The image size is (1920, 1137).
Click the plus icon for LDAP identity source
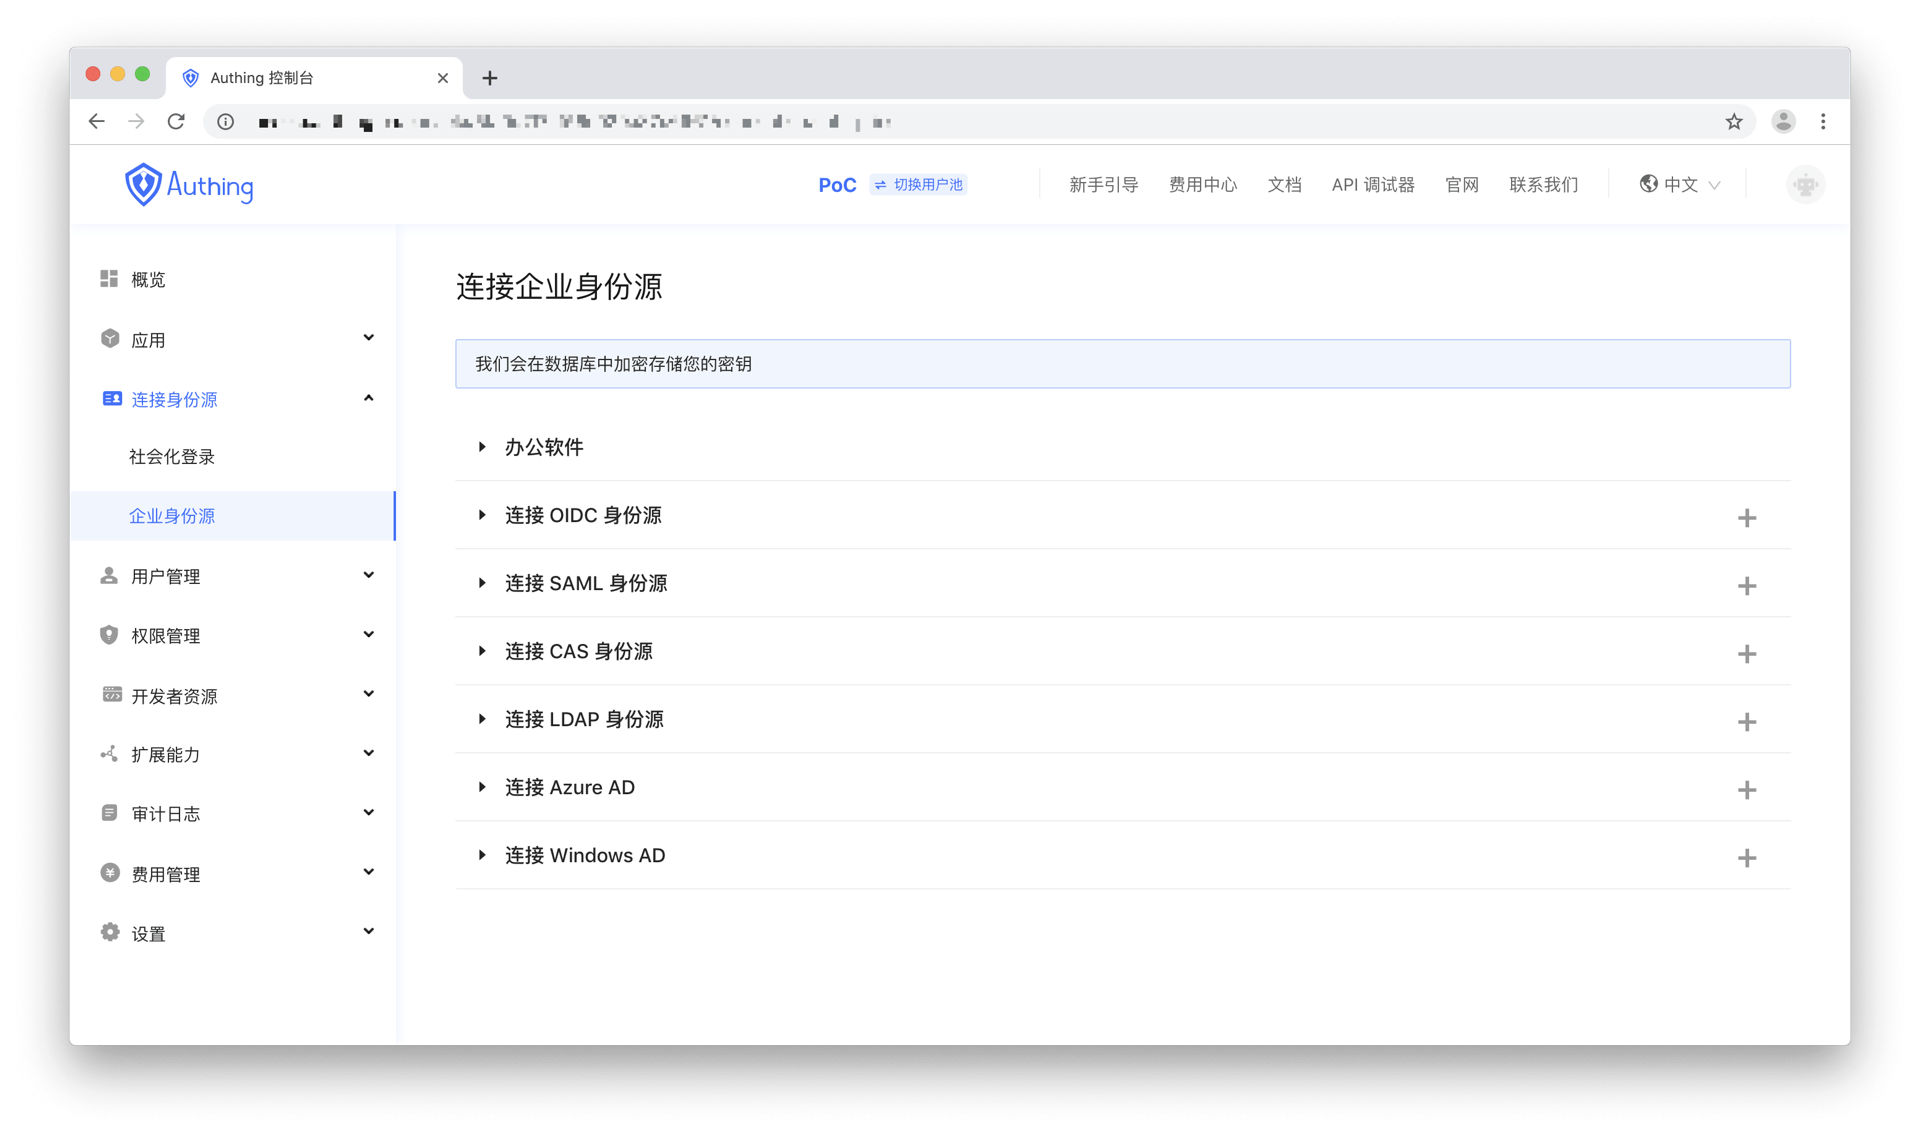(x=1746, y=722)
